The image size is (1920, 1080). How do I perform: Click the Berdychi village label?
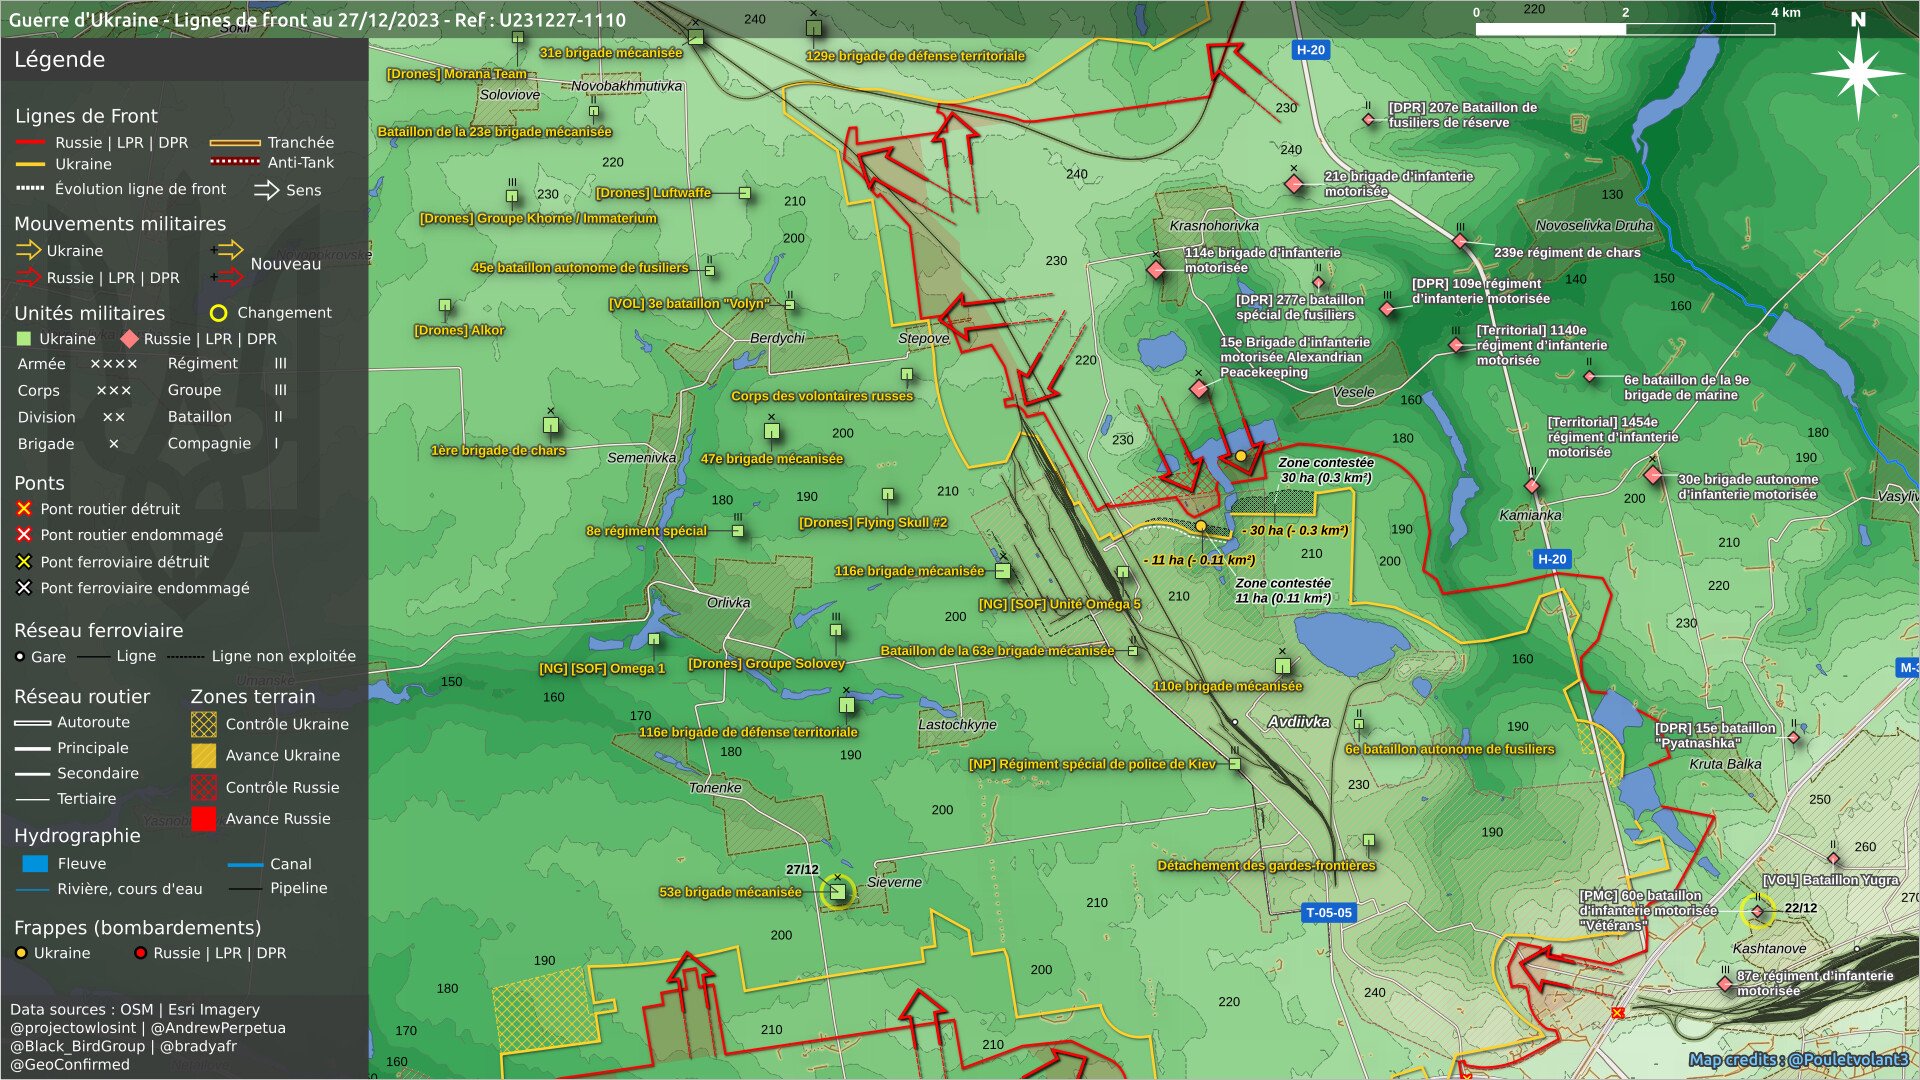coord(778,338)
